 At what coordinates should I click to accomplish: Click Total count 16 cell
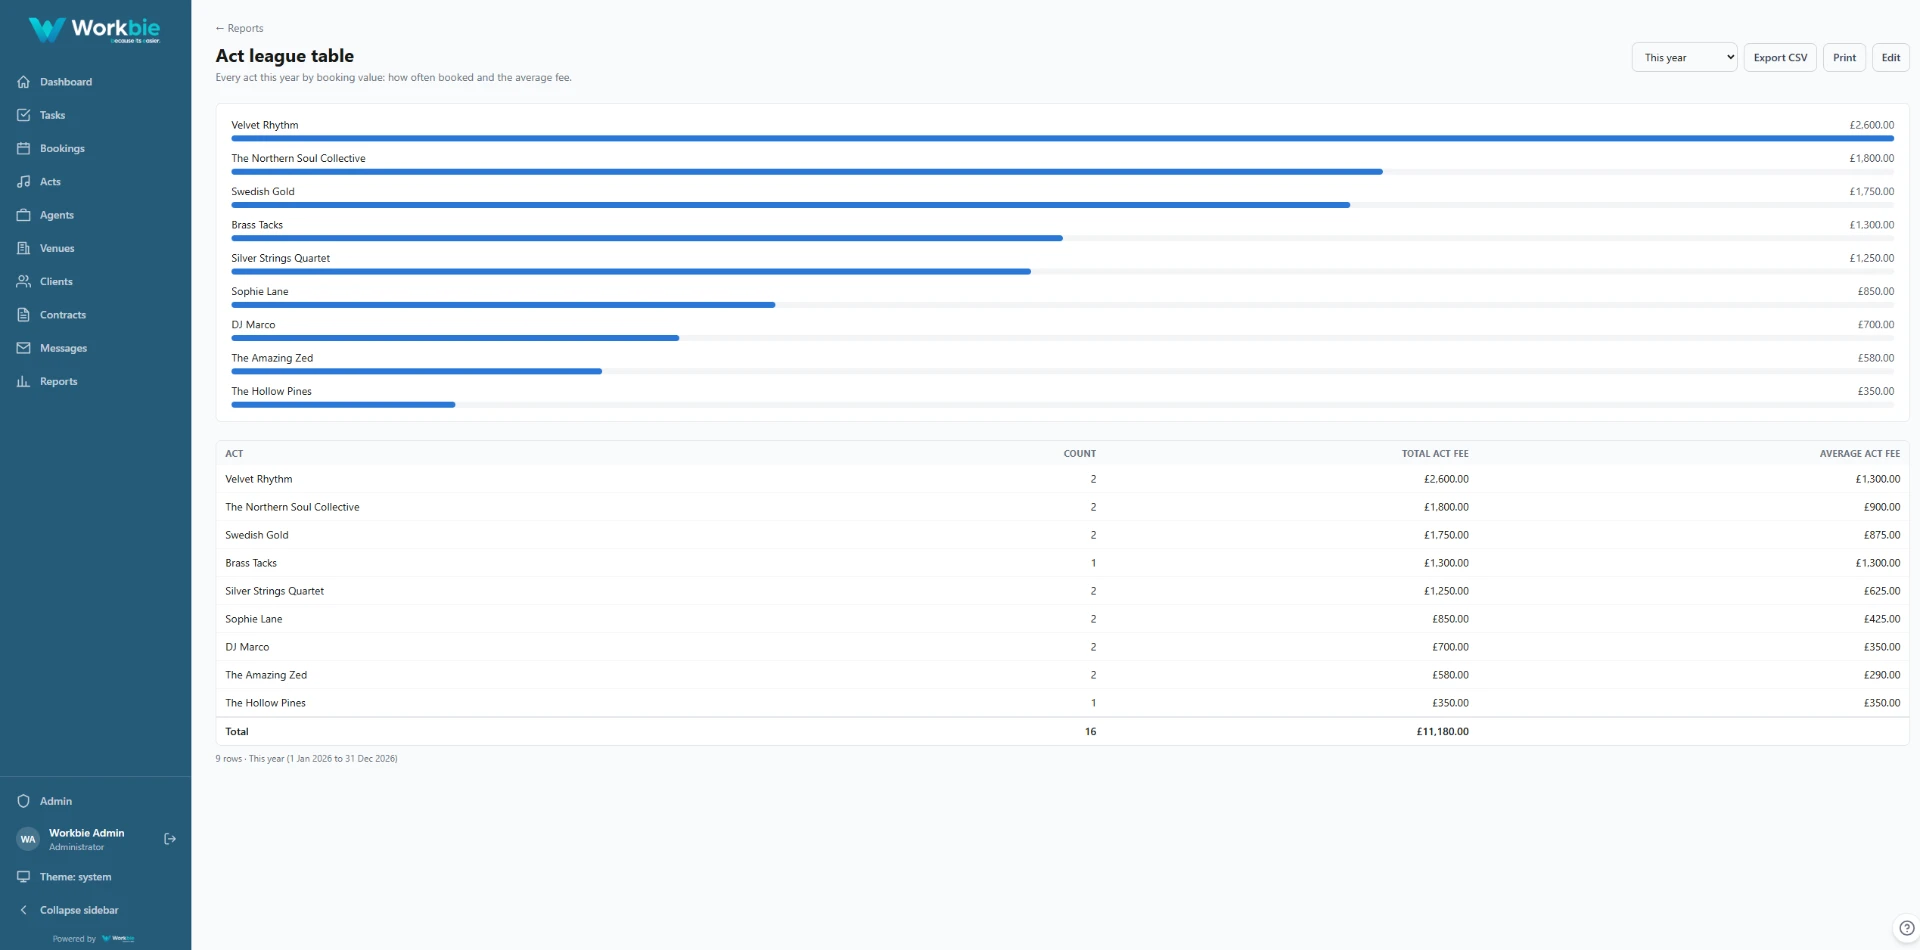coord(1090,732)
